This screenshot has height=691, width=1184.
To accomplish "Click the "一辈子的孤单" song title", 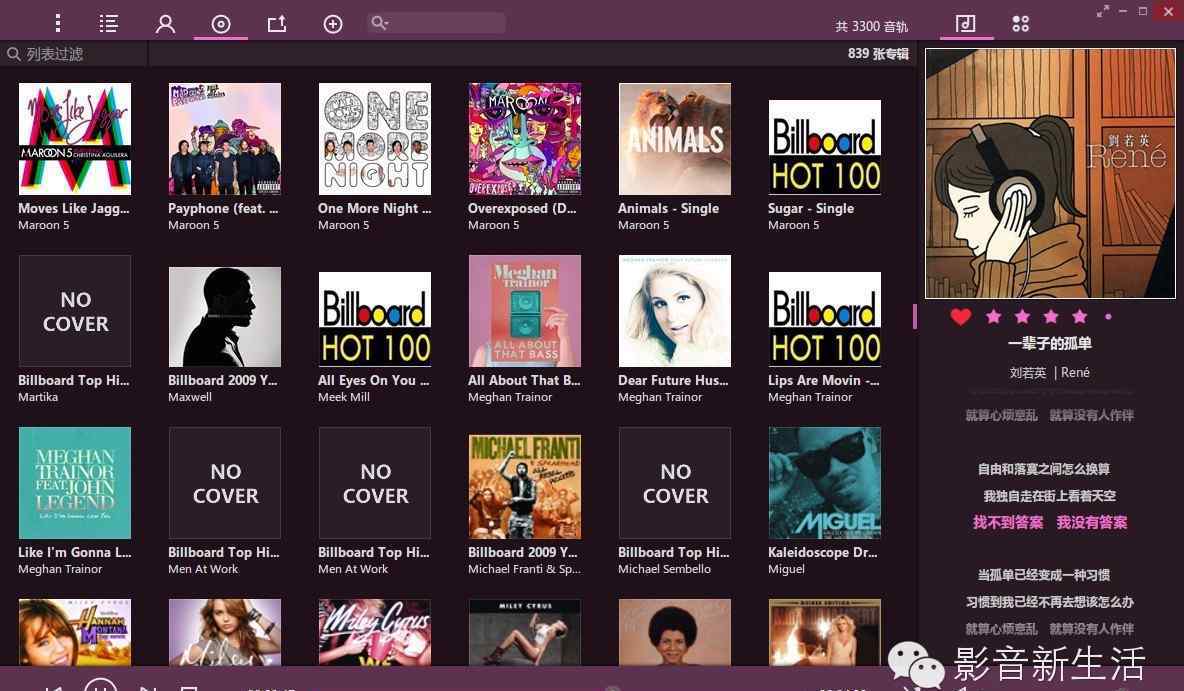I will (x=1050, y=344).
